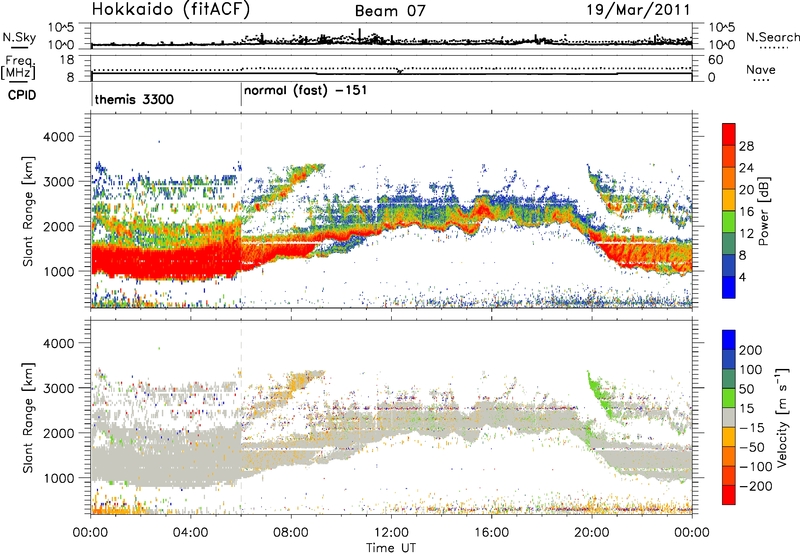Click the -200 tick on the velocity scale
Viewport: 800px width, 554px height.
tap(756, 486)
